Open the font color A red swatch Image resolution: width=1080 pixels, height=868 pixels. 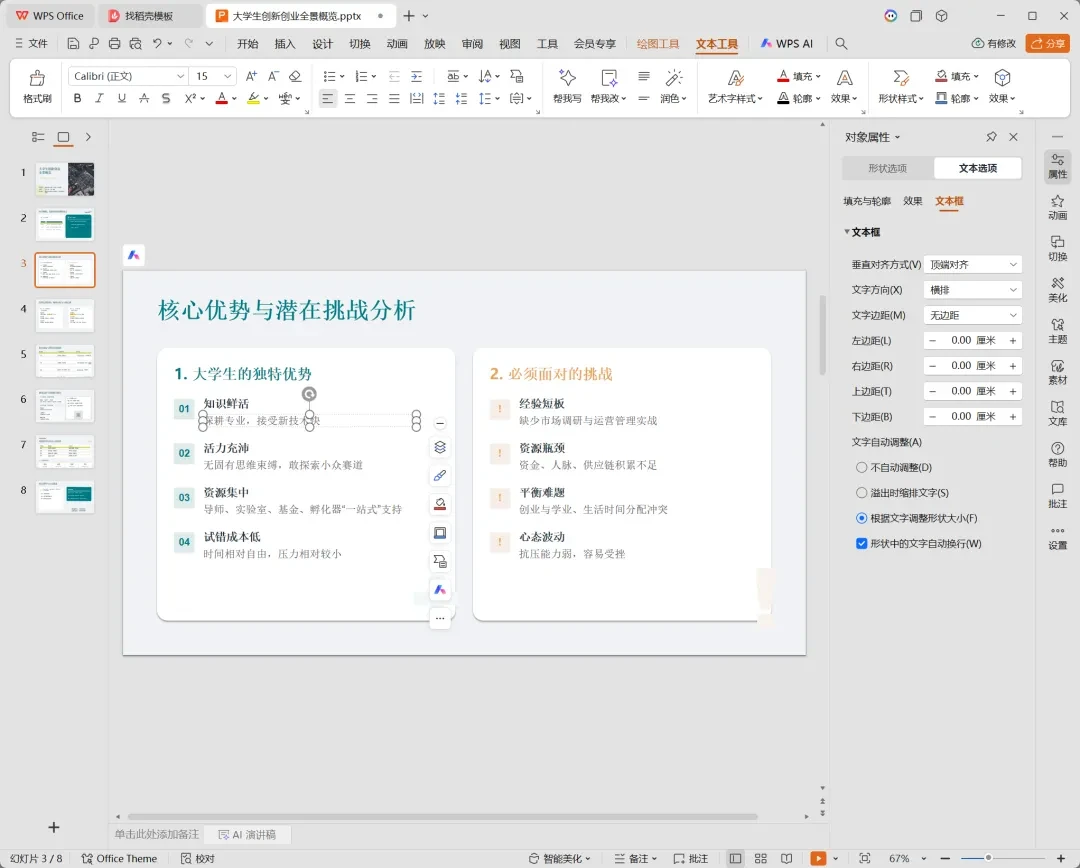pyautogui.click(x=221, y=99)
